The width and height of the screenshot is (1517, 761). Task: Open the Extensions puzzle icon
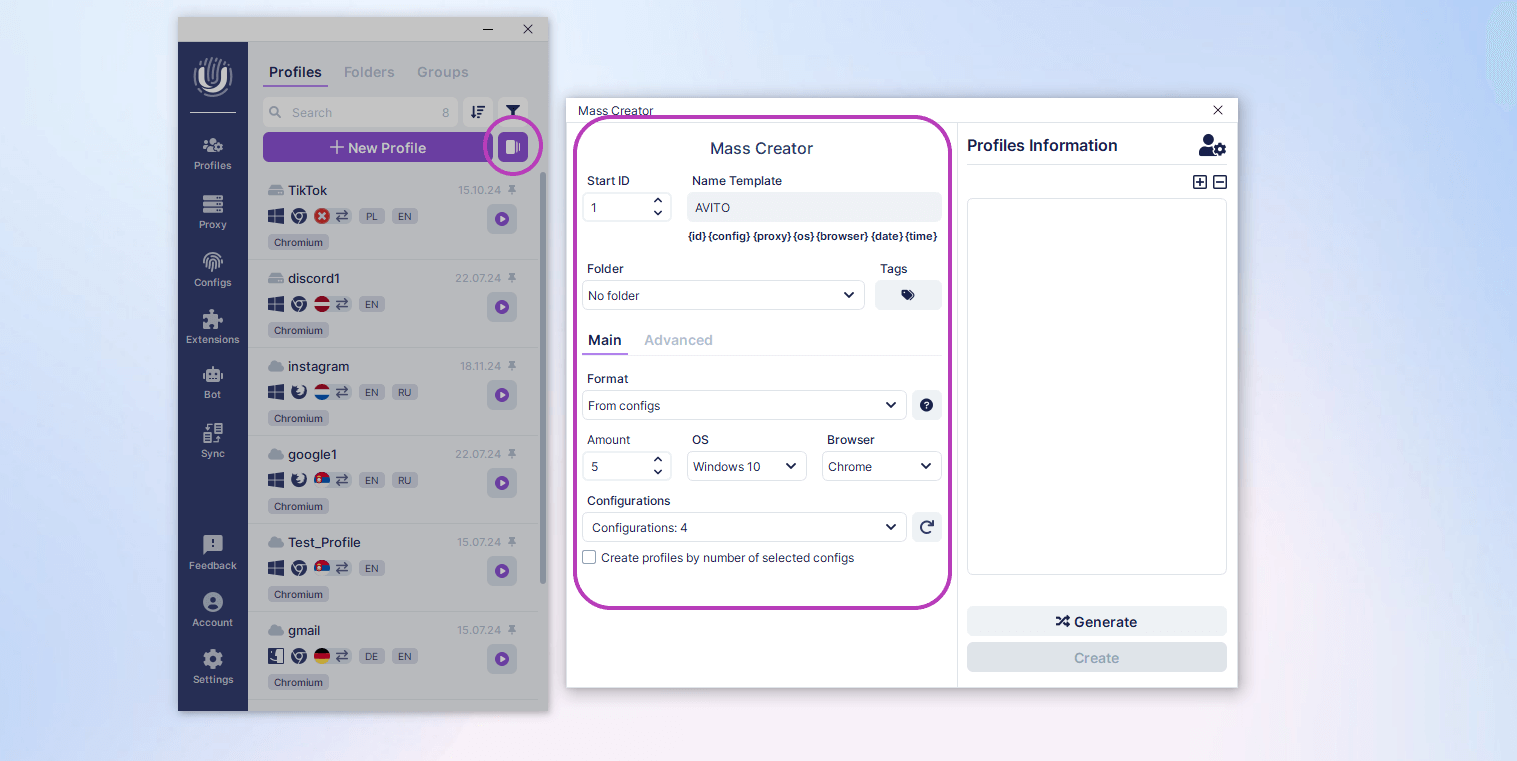click(212, 326)
